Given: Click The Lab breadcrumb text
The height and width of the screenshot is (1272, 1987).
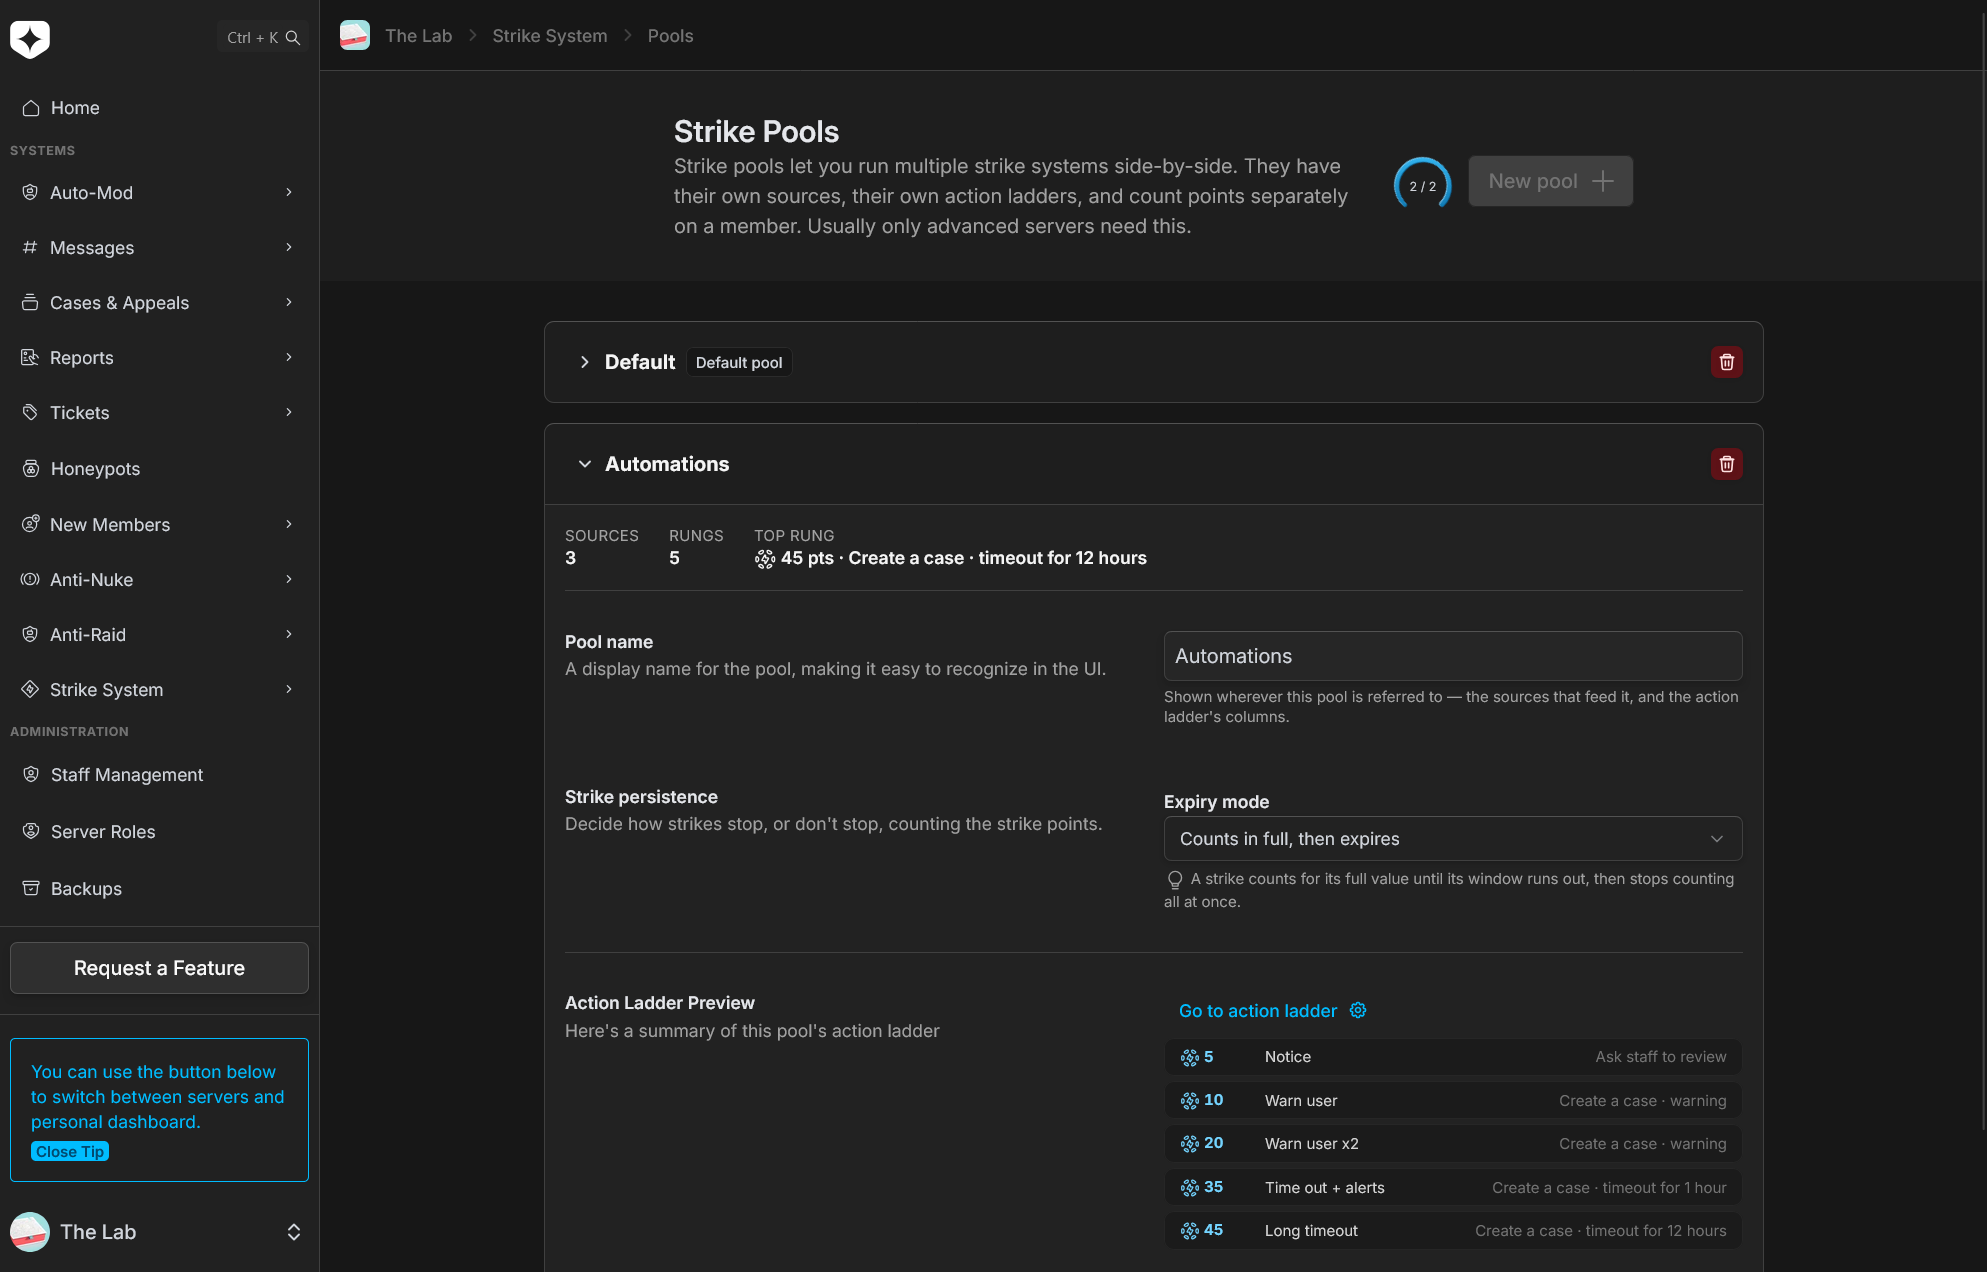Looking at the screenshot, I should click(418, 36).
